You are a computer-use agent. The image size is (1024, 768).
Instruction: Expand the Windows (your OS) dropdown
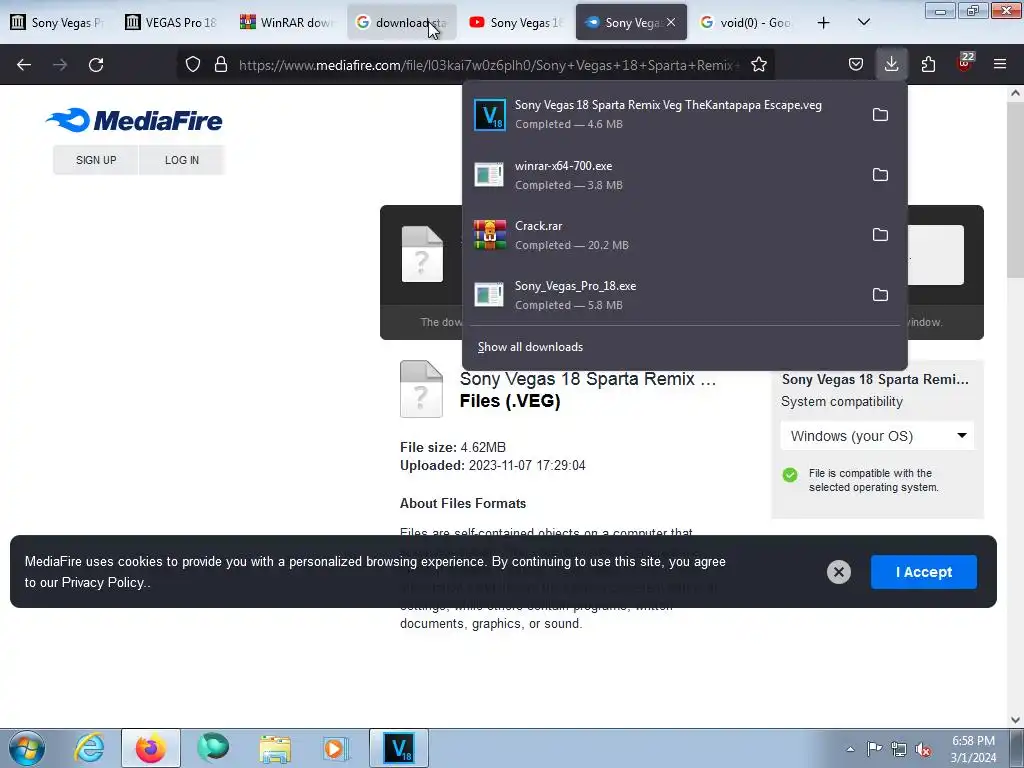pyautogui.click(x=877, y=436)
